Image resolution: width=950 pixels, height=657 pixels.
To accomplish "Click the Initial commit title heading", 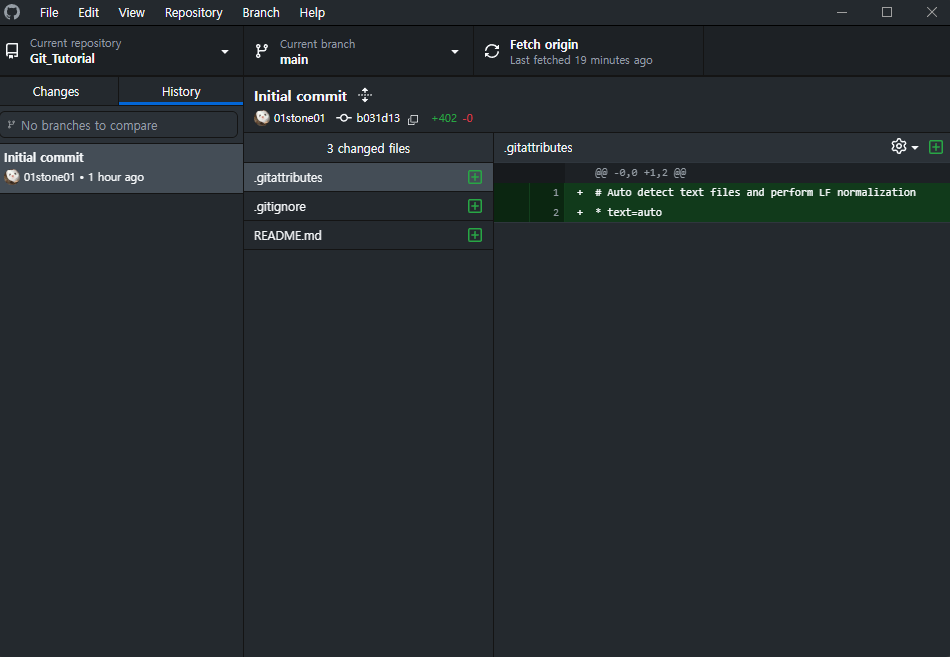I will pos(301,96).
